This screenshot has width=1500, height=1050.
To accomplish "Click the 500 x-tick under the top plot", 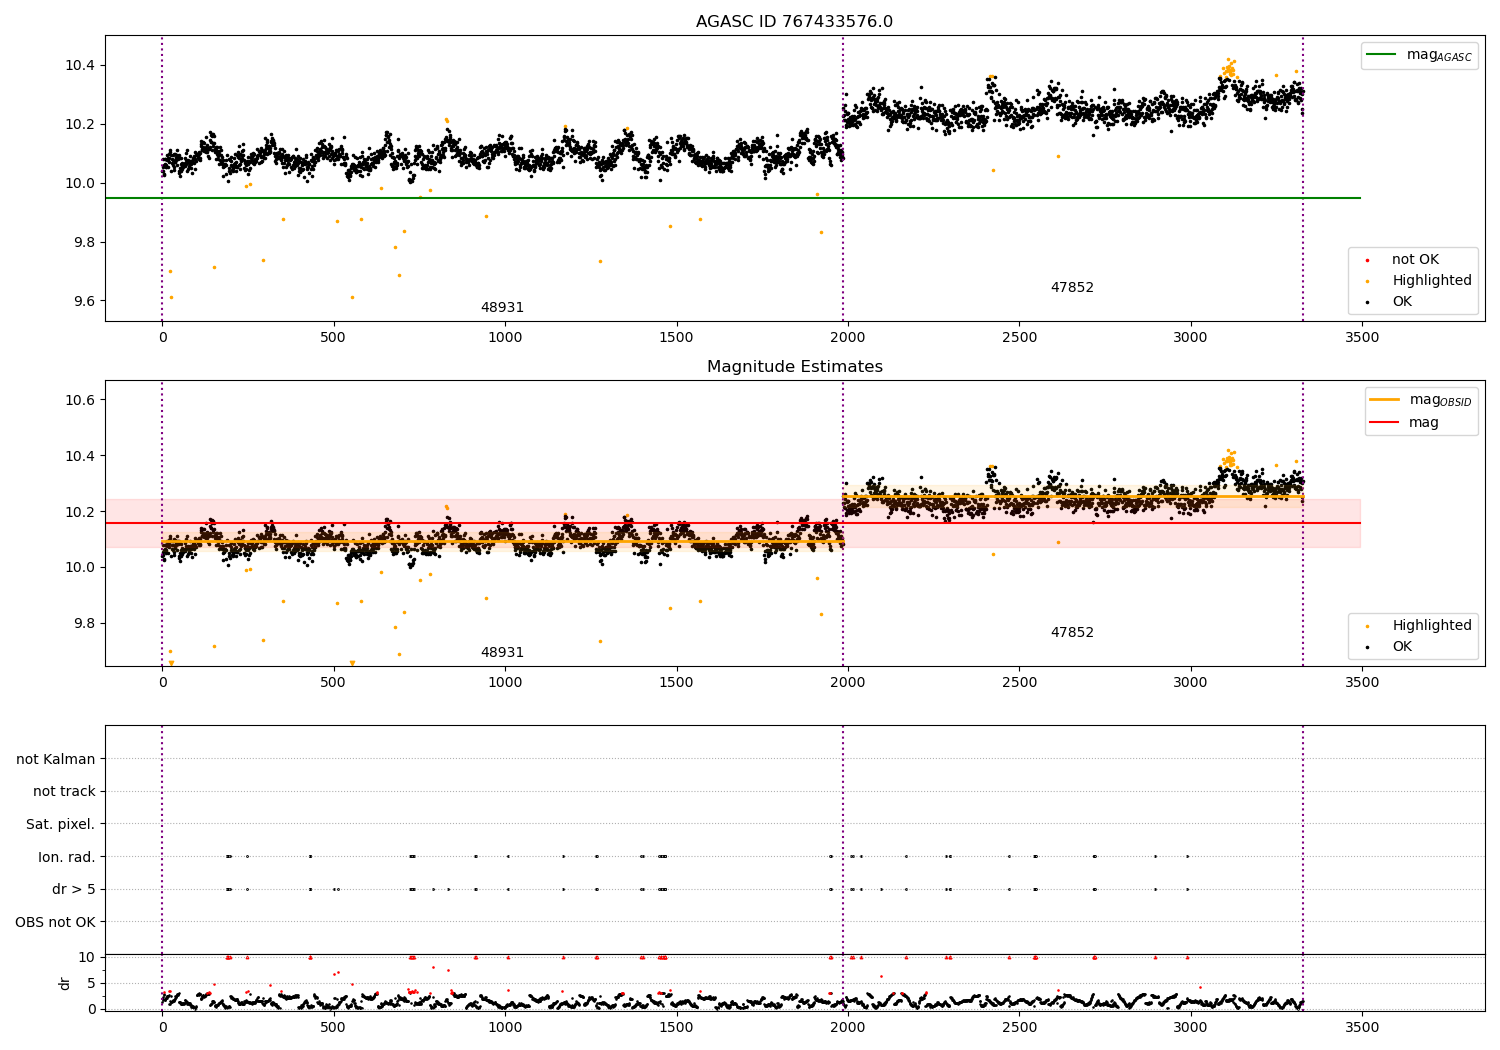I will (334, 338).
